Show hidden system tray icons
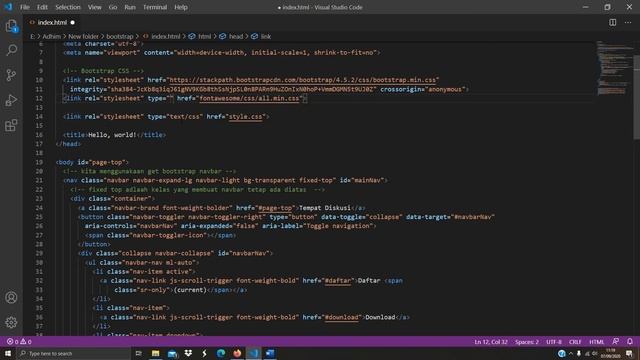Viewport: 640px width, 360px height. (571, 353)
